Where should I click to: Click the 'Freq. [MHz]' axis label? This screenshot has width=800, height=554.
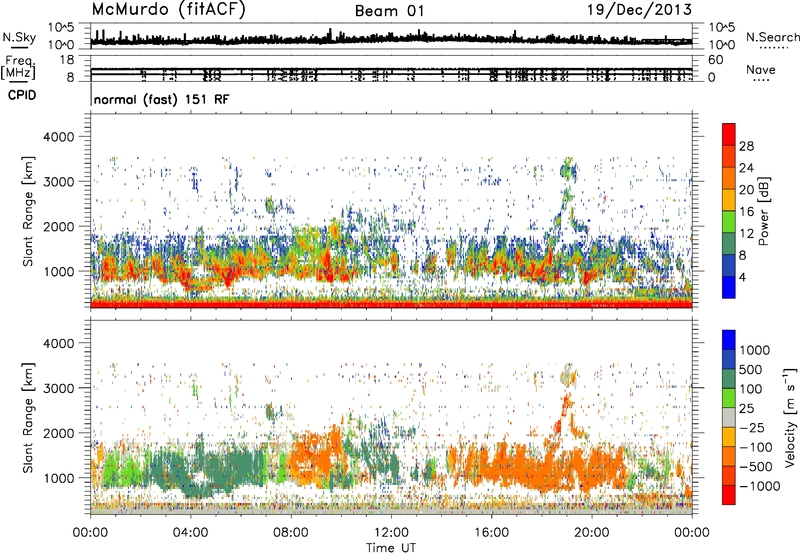click(18, 68)
